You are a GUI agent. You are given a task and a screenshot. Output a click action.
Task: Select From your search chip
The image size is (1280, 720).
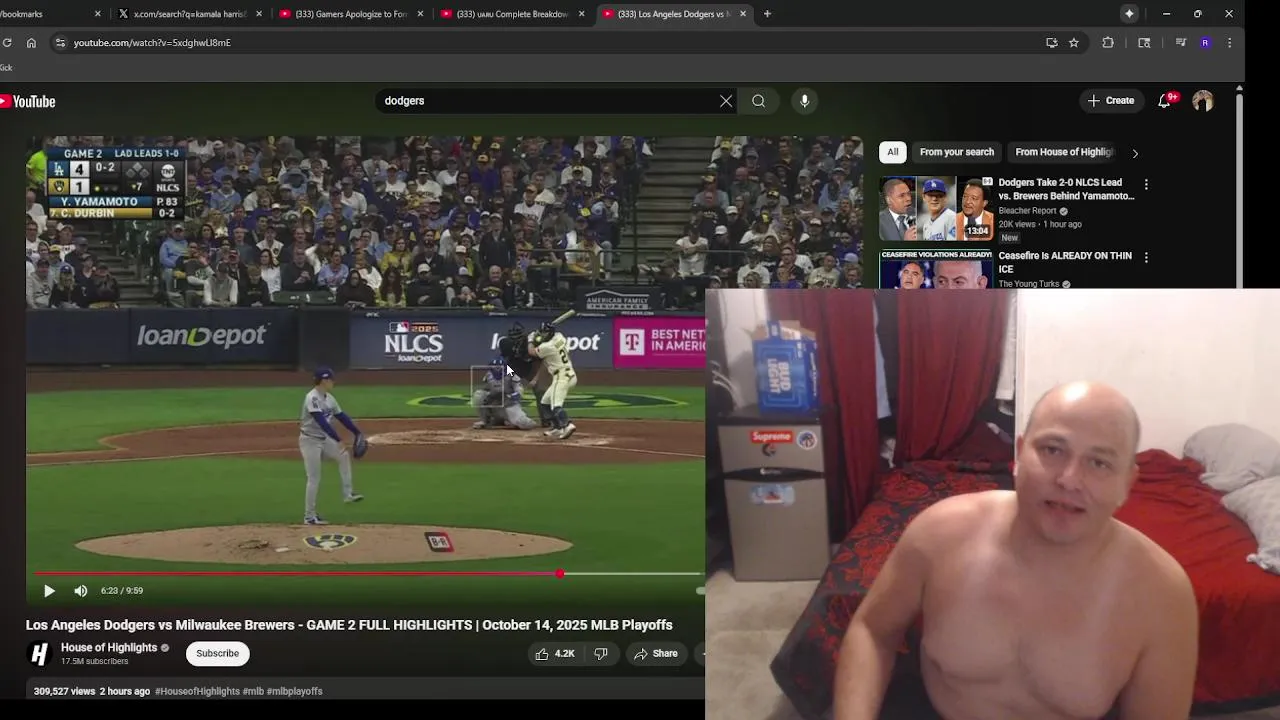[x=957, y=152]
